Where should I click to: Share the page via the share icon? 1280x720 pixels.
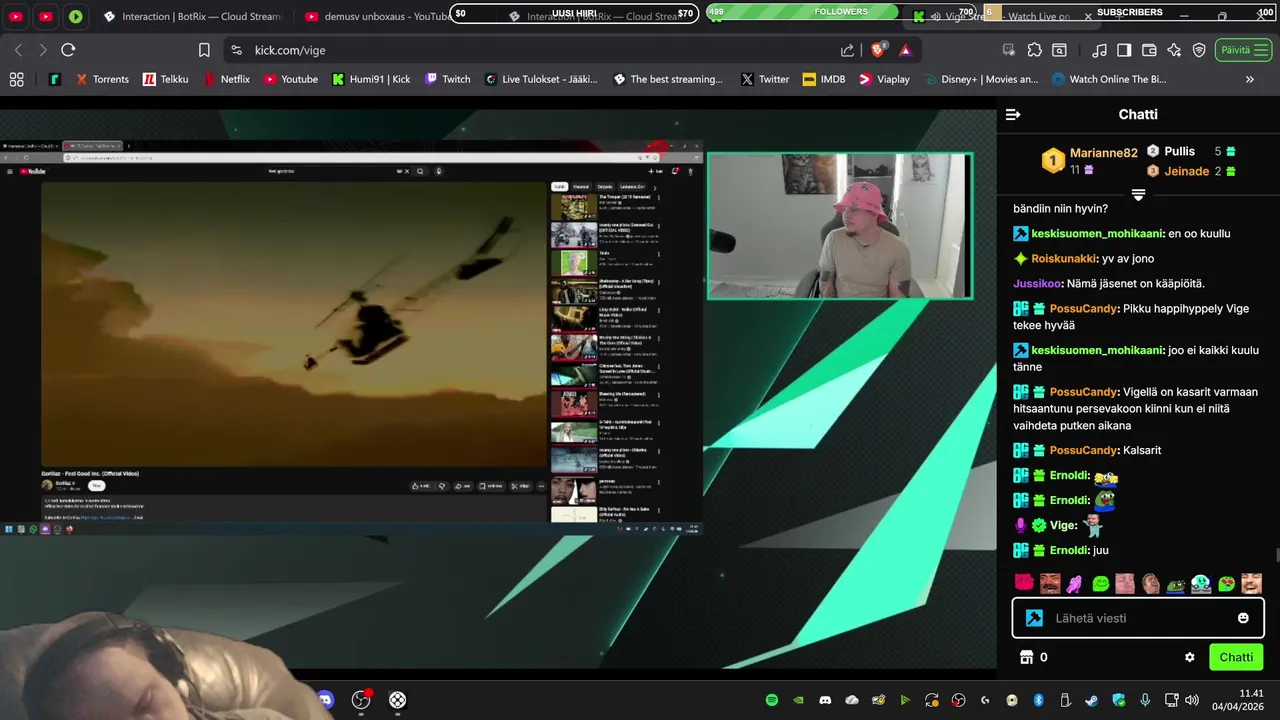(848, 50)
